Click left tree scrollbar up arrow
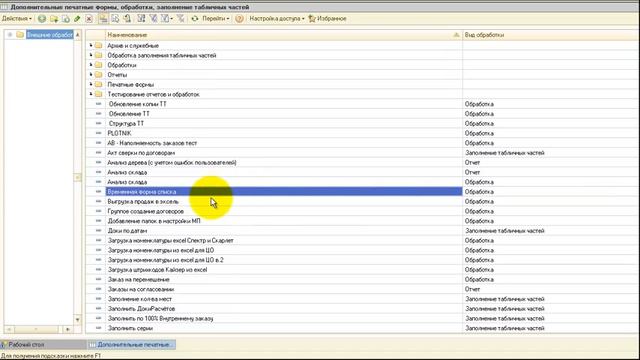This screenshot has width=640, height=360. (78, 35)
